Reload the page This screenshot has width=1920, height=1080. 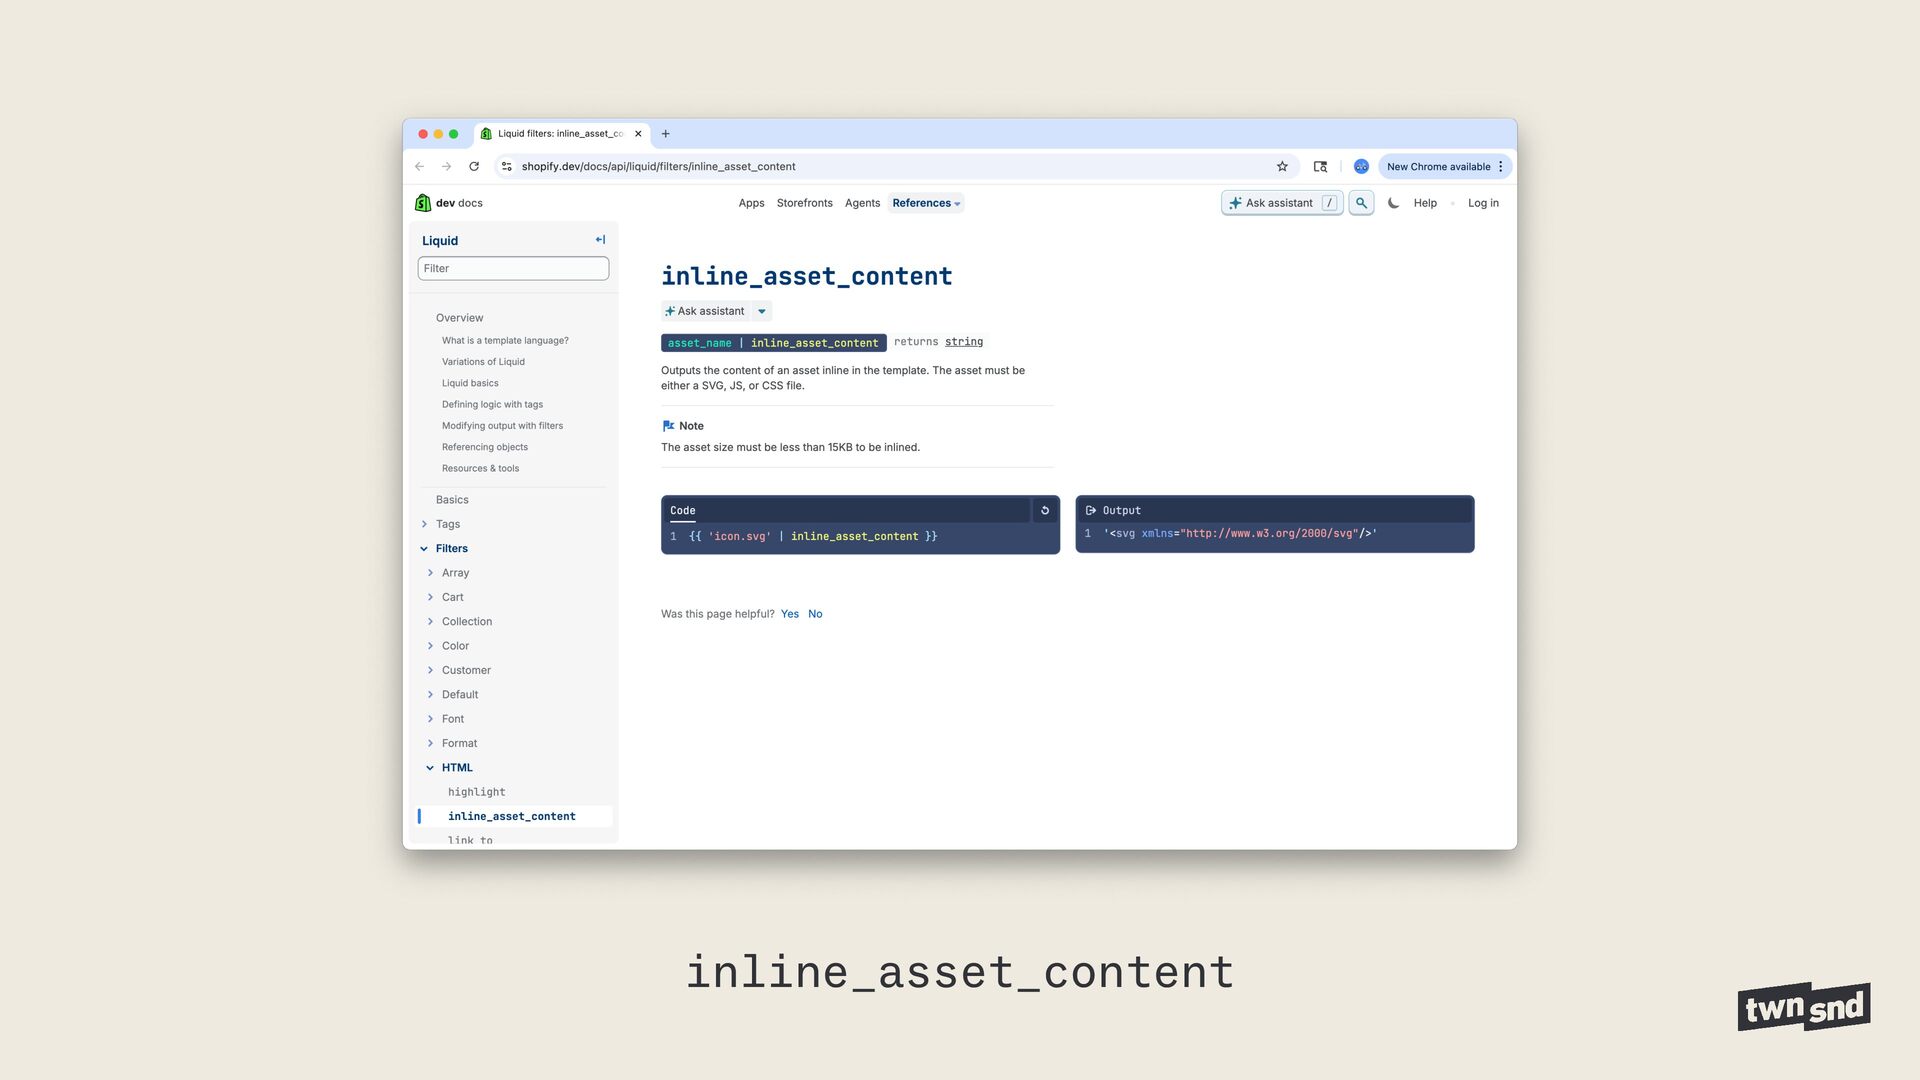click(474, 167)
